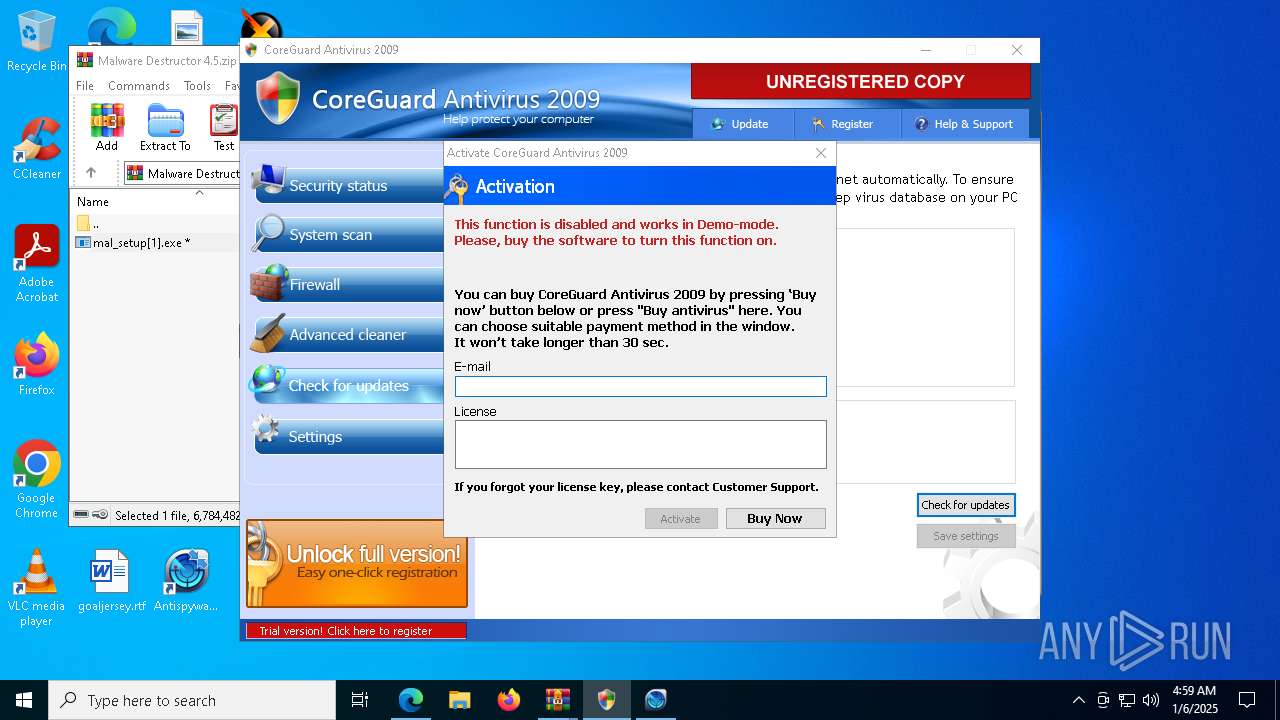1280x720 pixels.
Task: Minimize CoreGuard Antivirus window
Action: [926, 50]
